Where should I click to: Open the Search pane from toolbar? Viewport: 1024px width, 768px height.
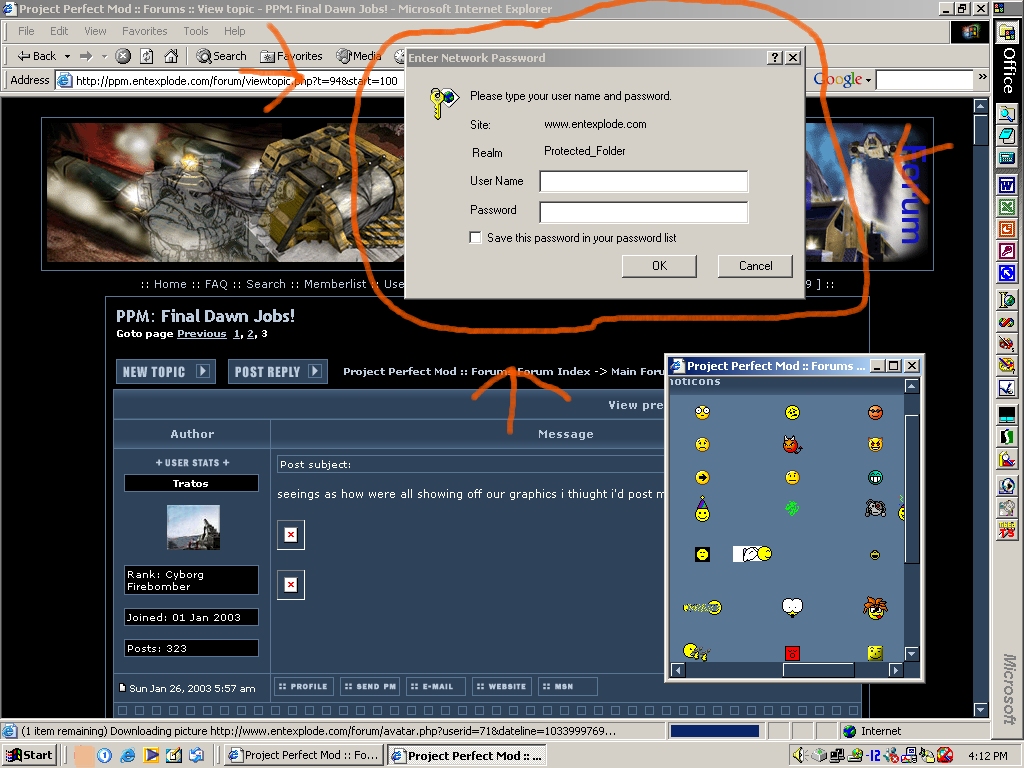pos(221,56)
